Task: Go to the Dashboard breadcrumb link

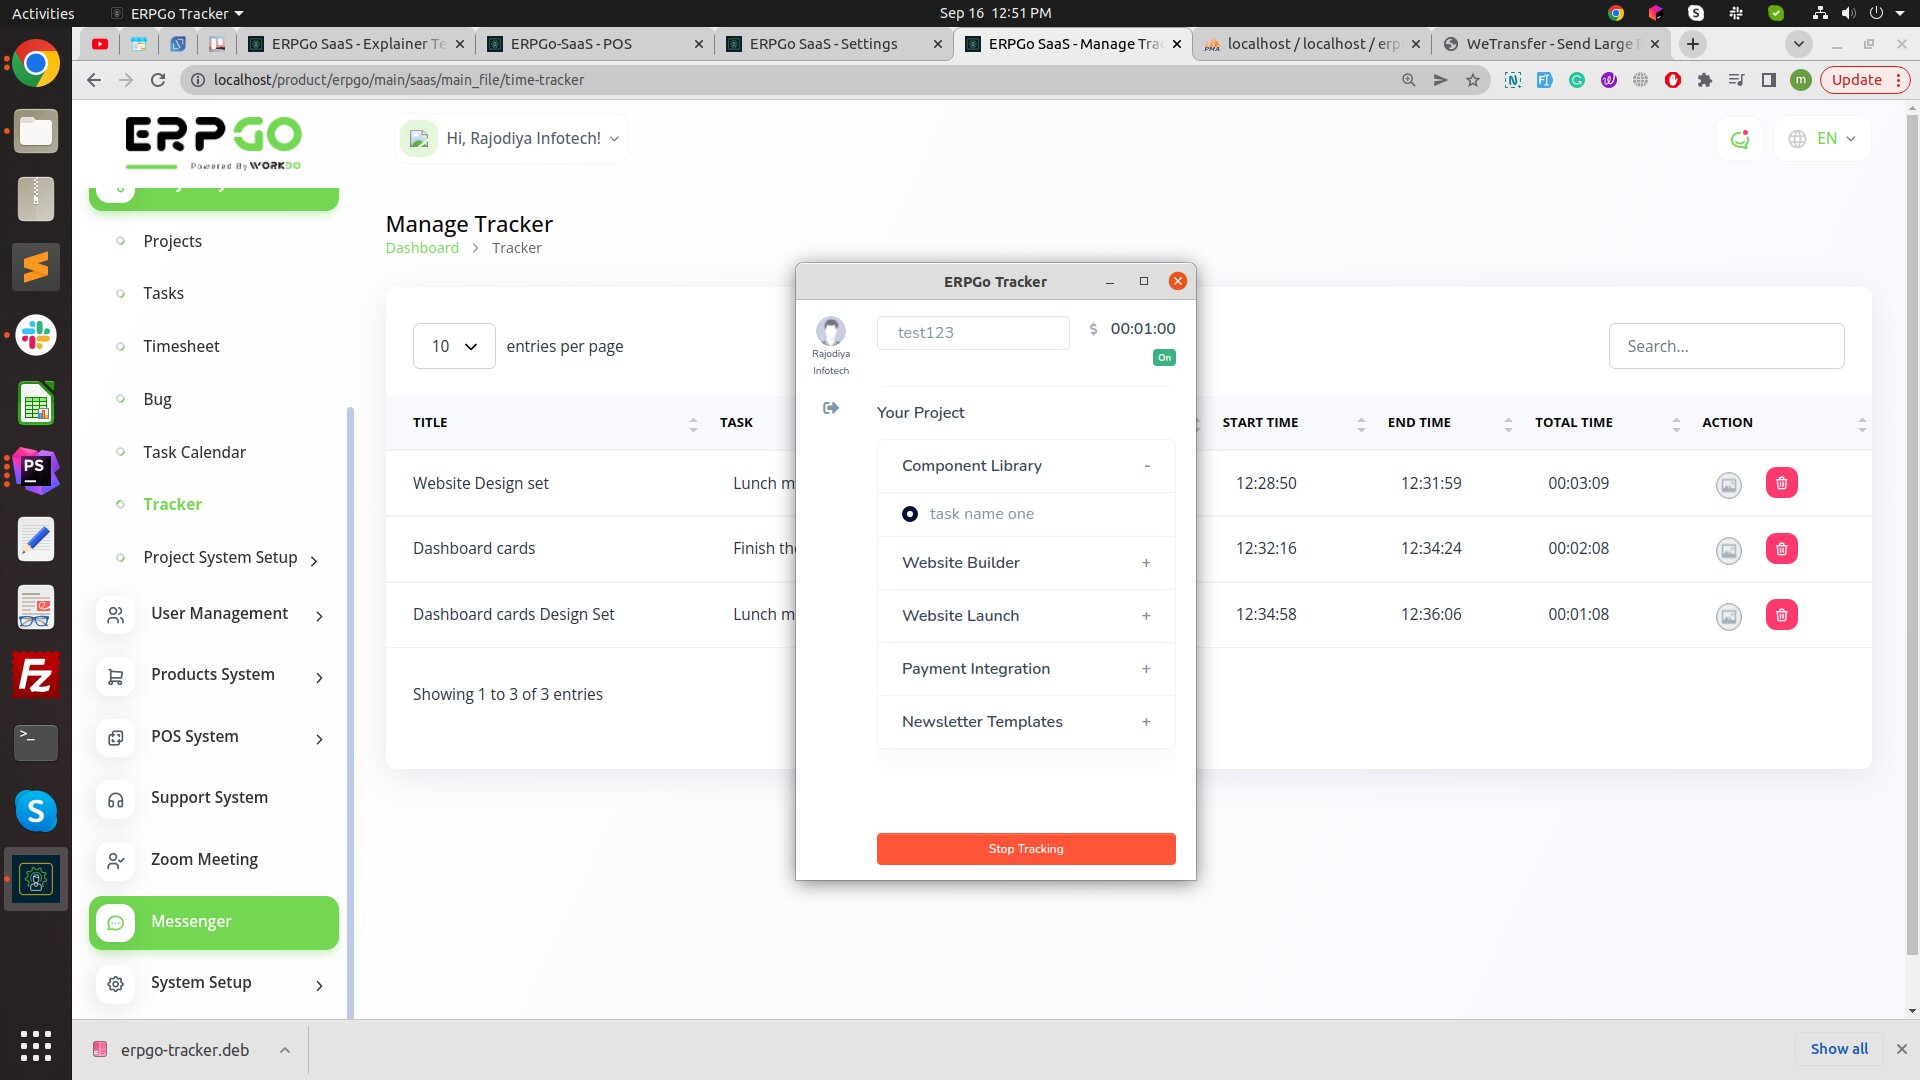Action: point(422,248)
